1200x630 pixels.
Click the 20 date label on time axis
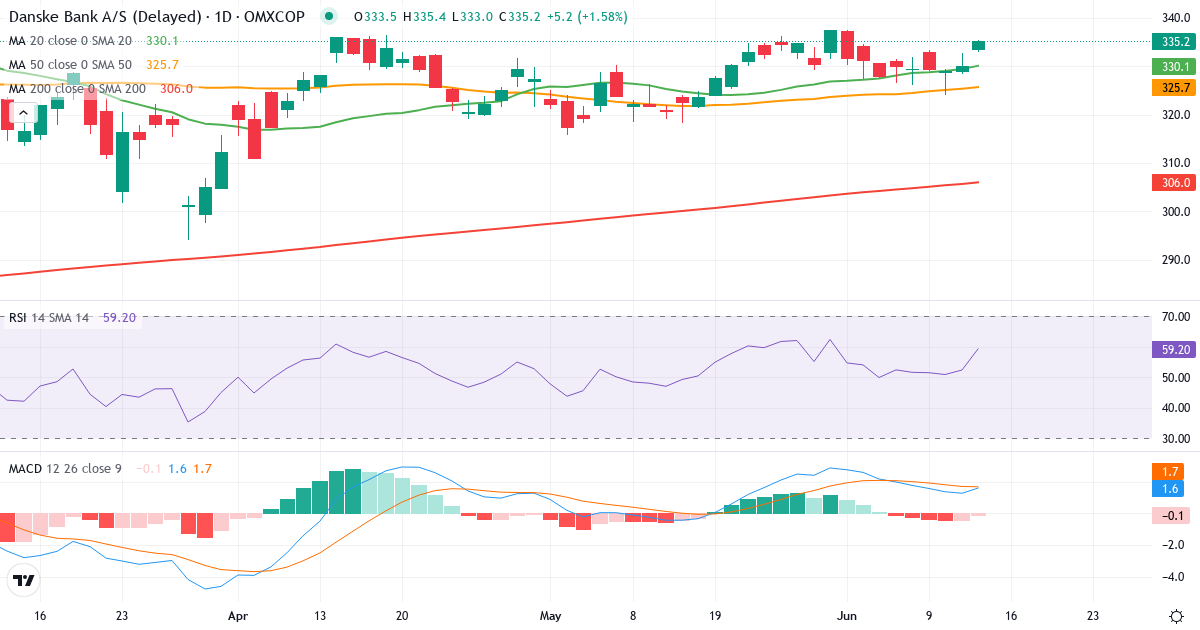point(401,616)
